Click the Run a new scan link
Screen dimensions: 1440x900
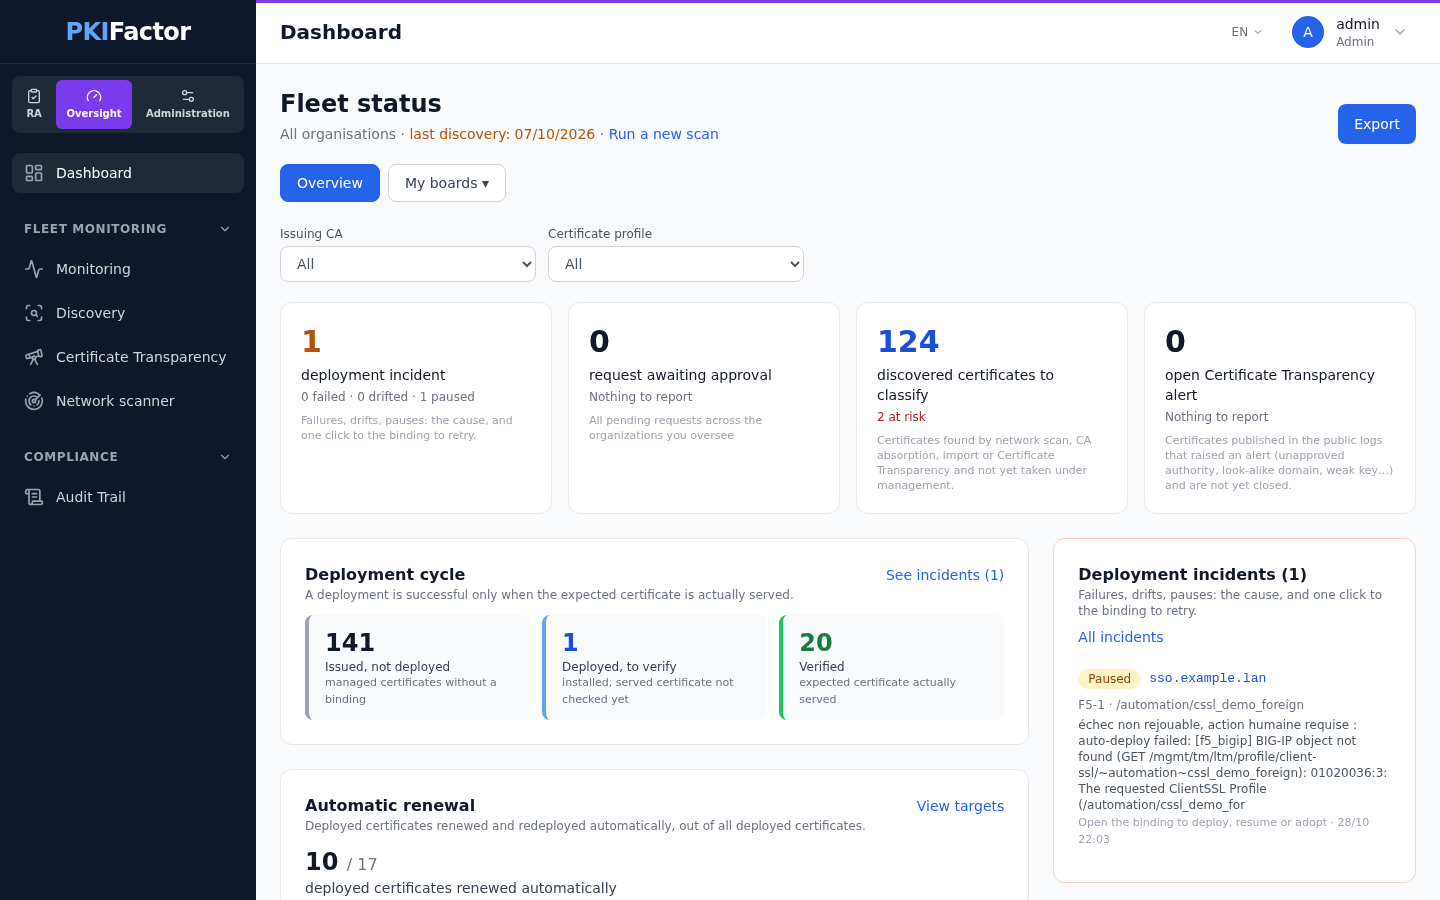(x=664, y=134)
